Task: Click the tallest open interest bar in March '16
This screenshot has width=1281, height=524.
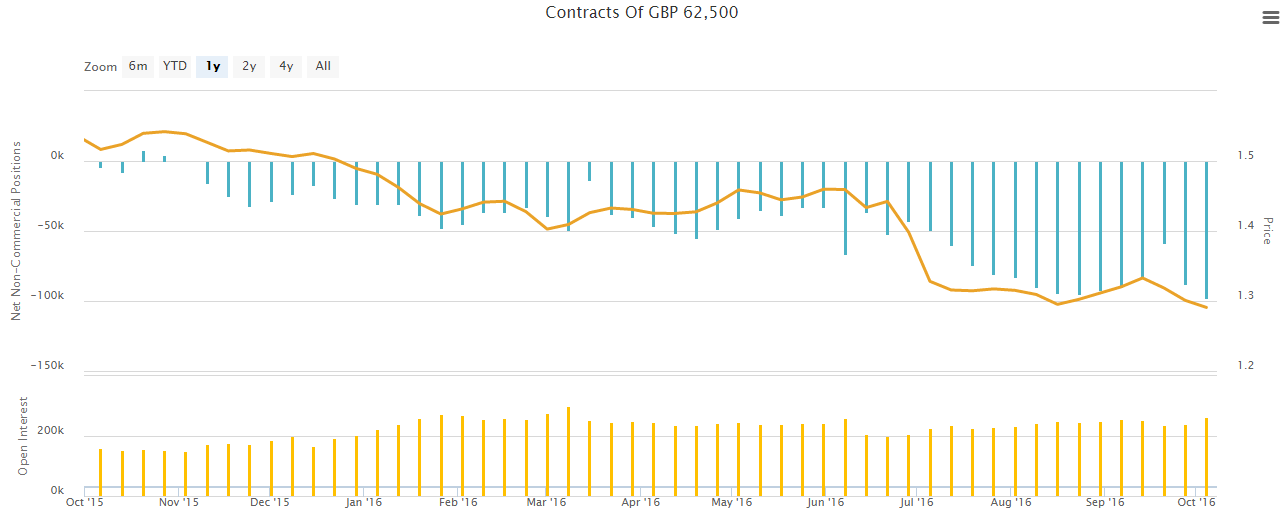Action: [568, 450]
